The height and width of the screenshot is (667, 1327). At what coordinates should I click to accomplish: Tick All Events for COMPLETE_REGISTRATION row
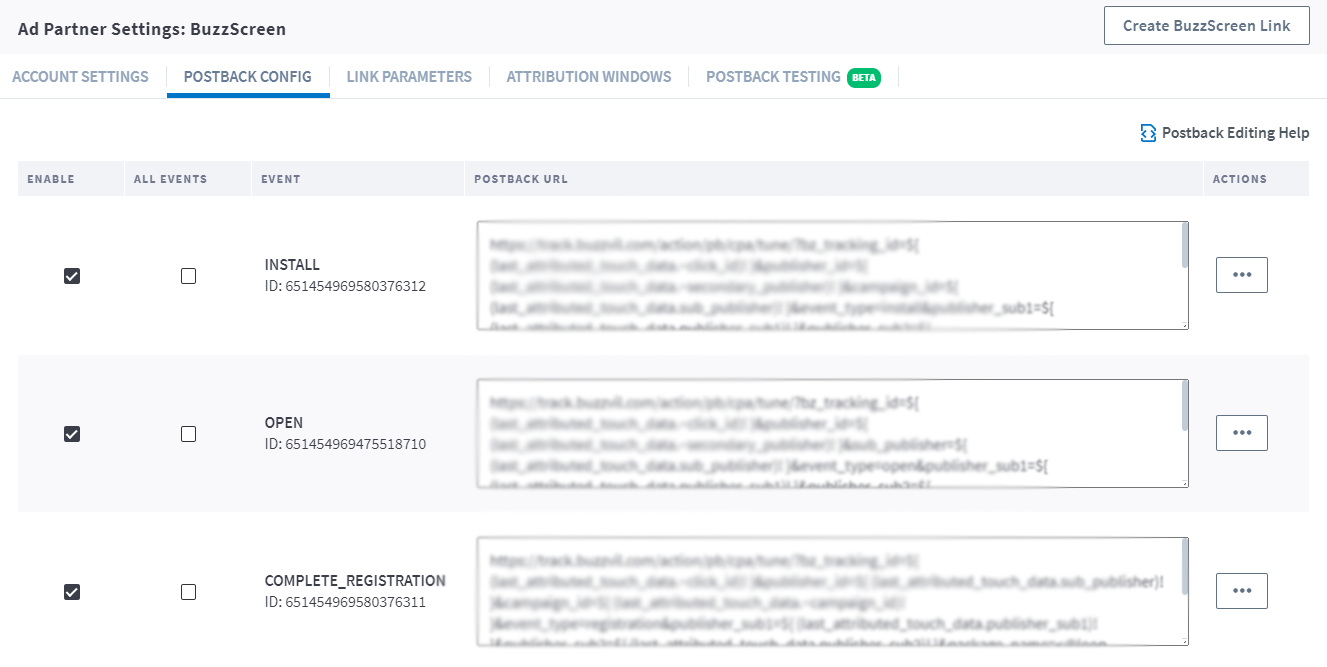tap(188, 592)
